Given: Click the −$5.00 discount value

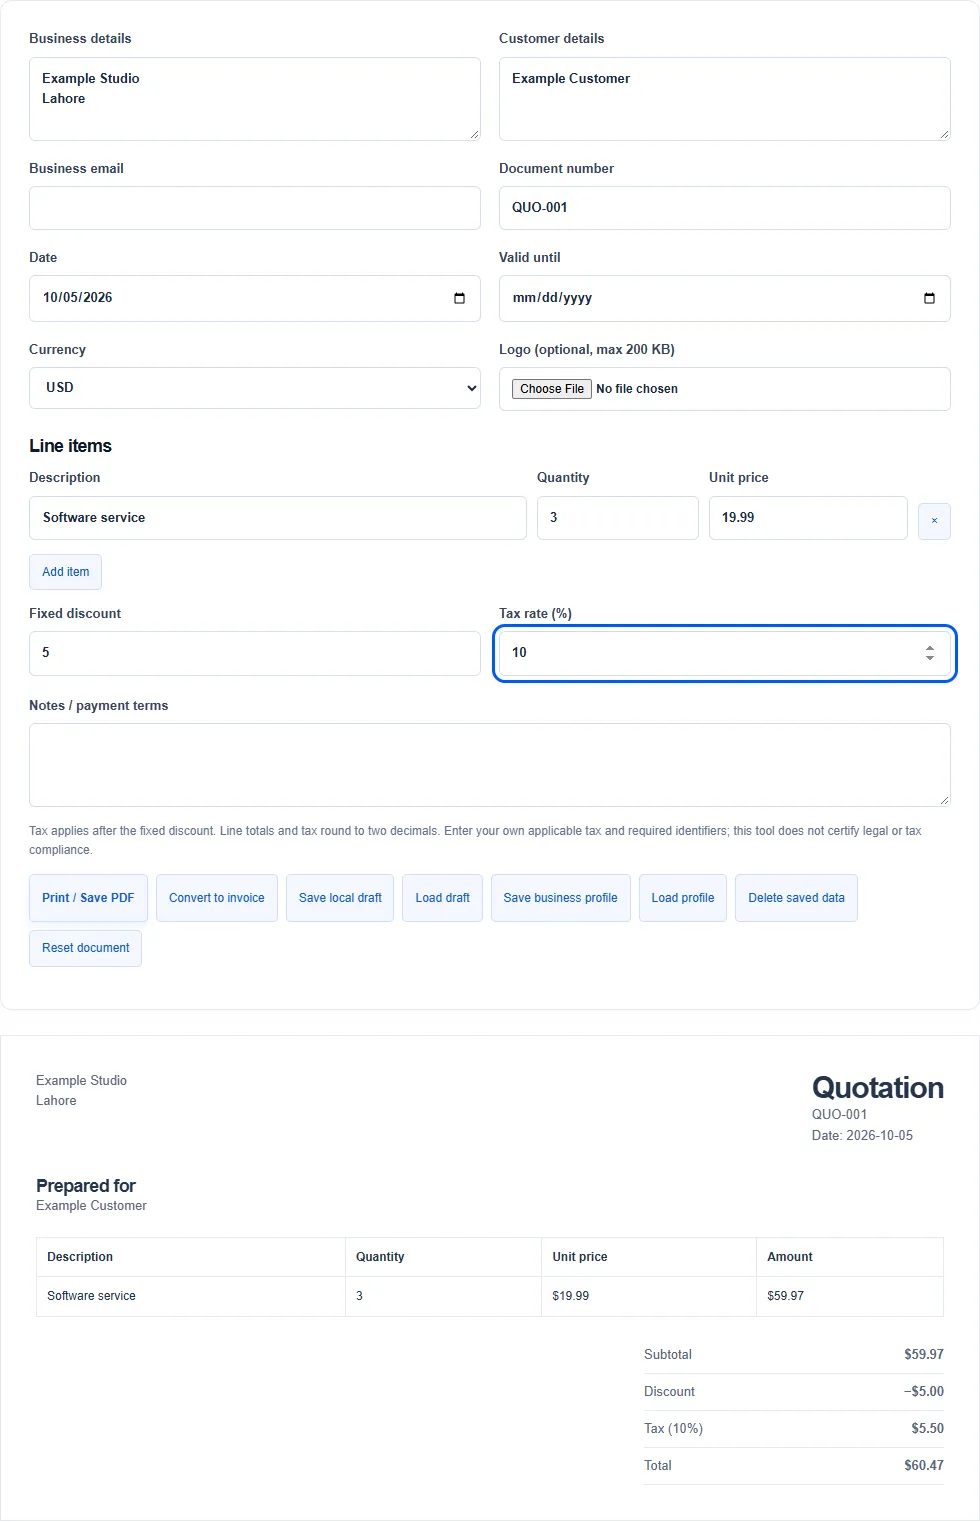Looking at the screenshot, I should tap(924, 1392).
